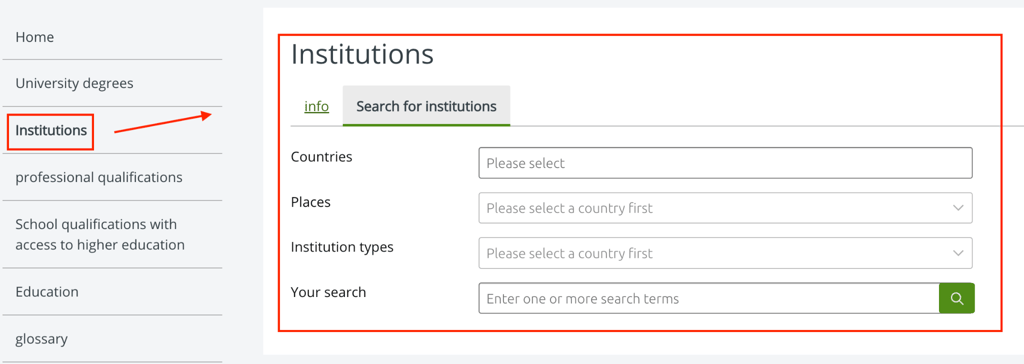Go to Home in sidebar
This screenshot has height=364, width=1024.
click(x=35, y=37)
